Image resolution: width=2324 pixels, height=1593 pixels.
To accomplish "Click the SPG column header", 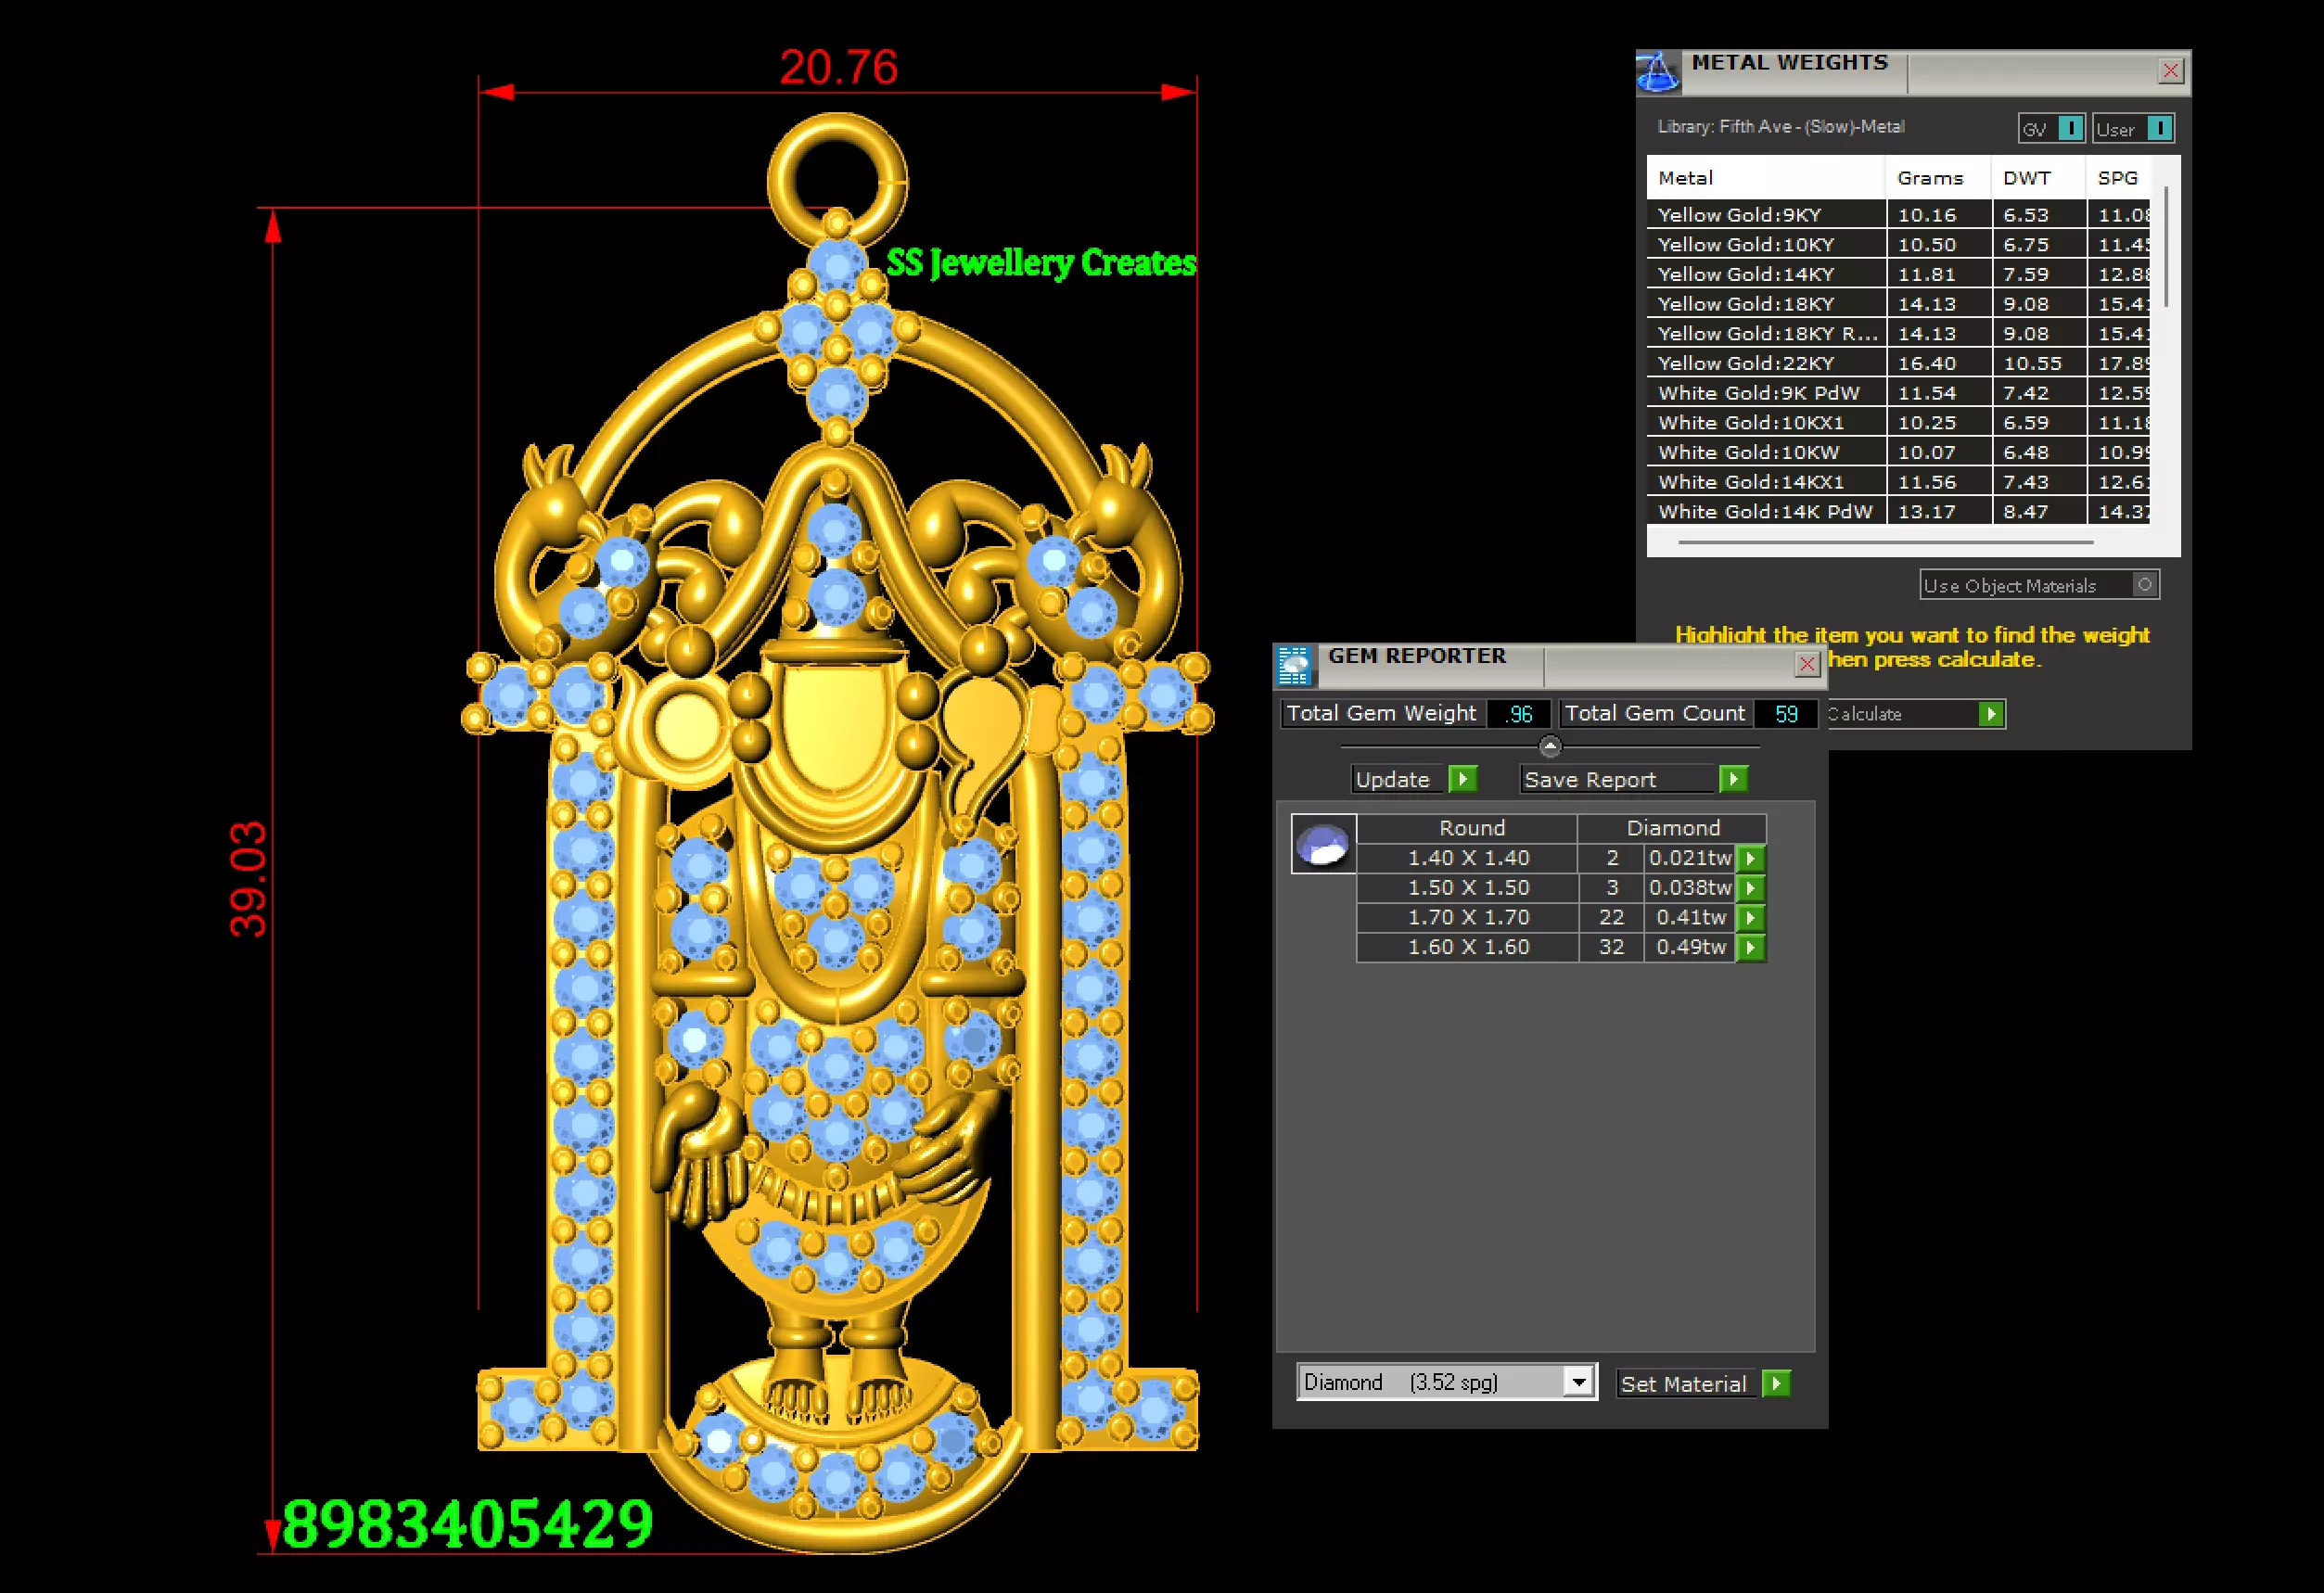I will click(2118, 178).
